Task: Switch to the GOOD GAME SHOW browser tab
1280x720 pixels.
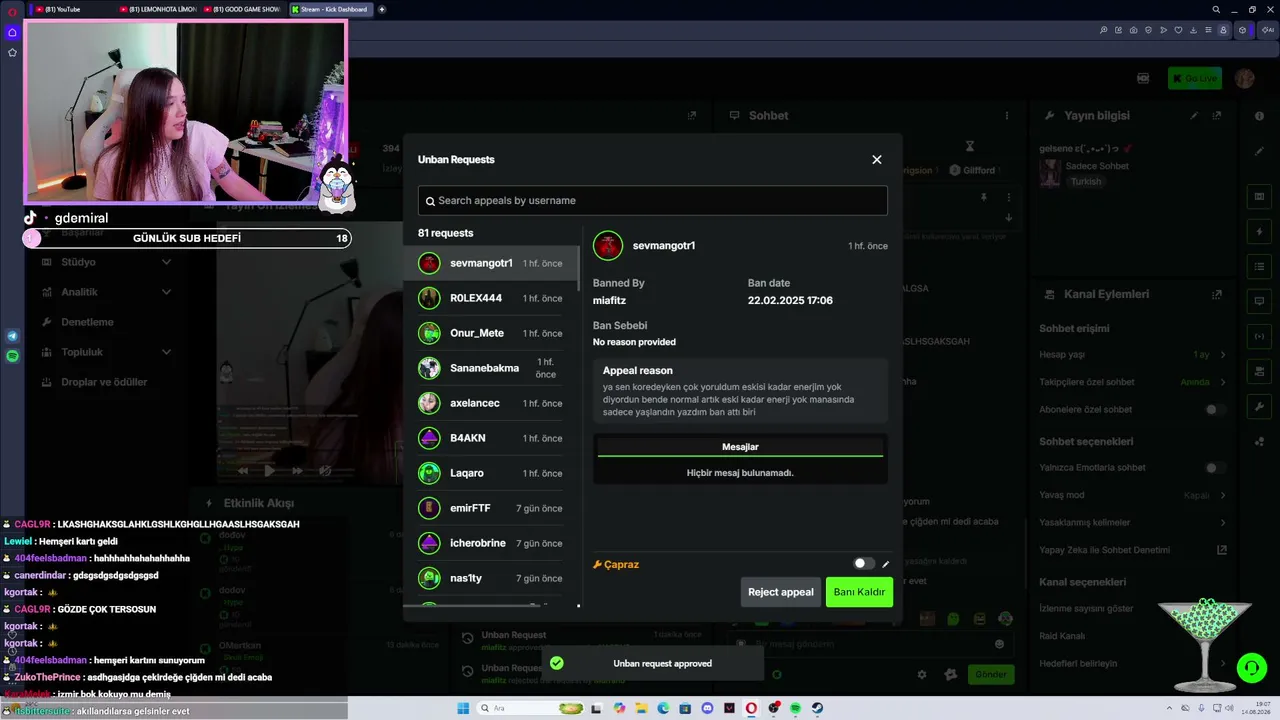Action: point(244,9)
